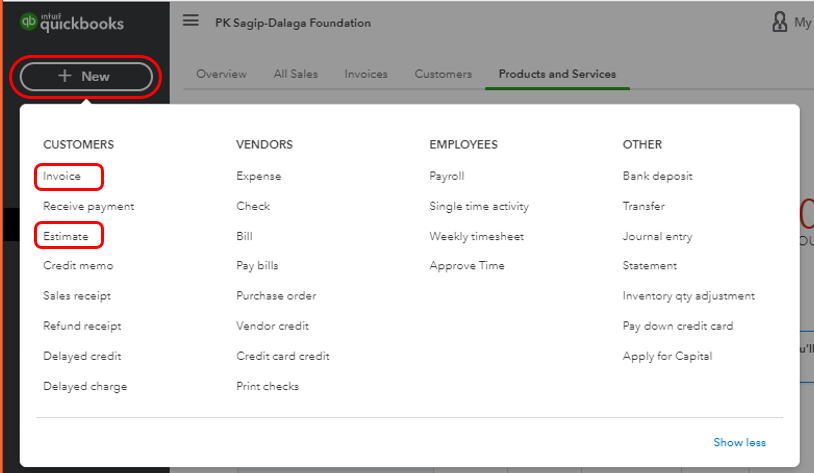Select Receive payment option

click(88, 206)
